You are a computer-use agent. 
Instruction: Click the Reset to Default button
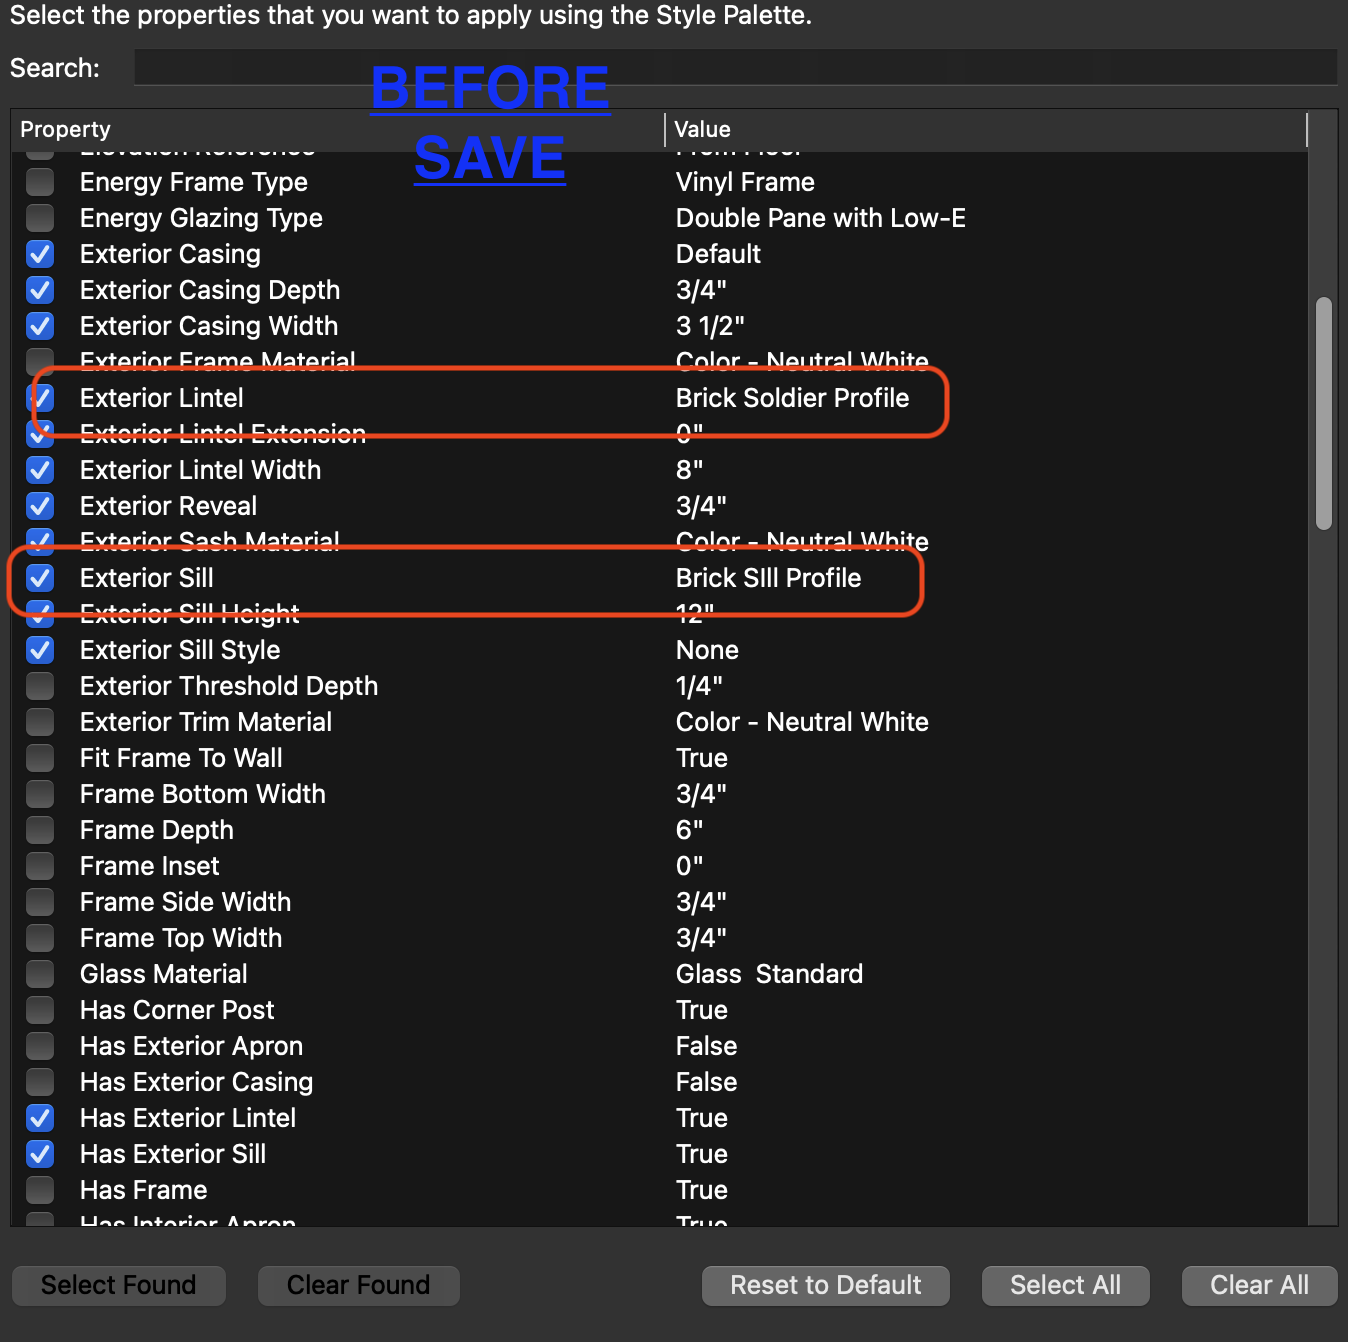(825, 1285)
